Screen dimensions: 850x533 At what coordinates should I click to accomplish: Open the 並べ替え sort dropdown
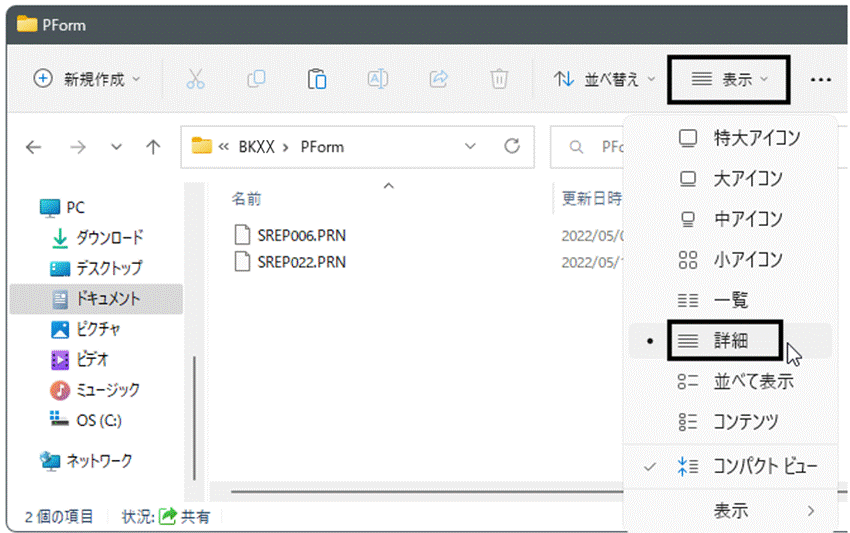[604, 79]
